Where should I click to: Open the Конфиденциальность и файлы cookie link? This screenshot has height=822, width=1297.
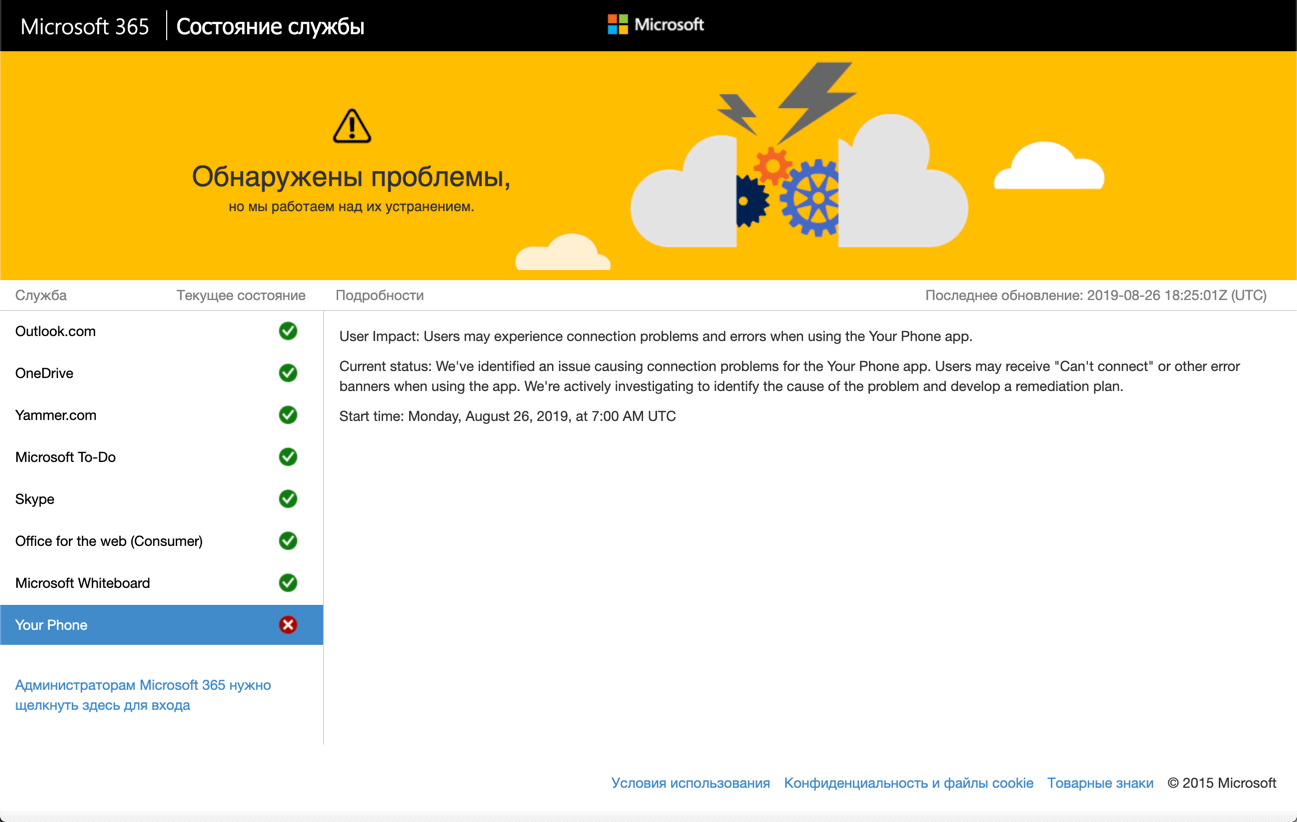pos(908,783)
